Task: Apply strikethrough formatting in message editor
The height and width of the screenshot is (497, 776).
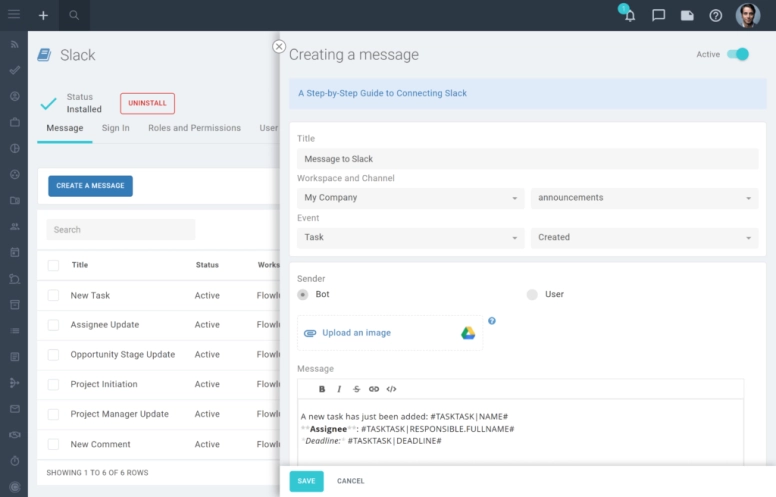Action: [x=356, y=389]
